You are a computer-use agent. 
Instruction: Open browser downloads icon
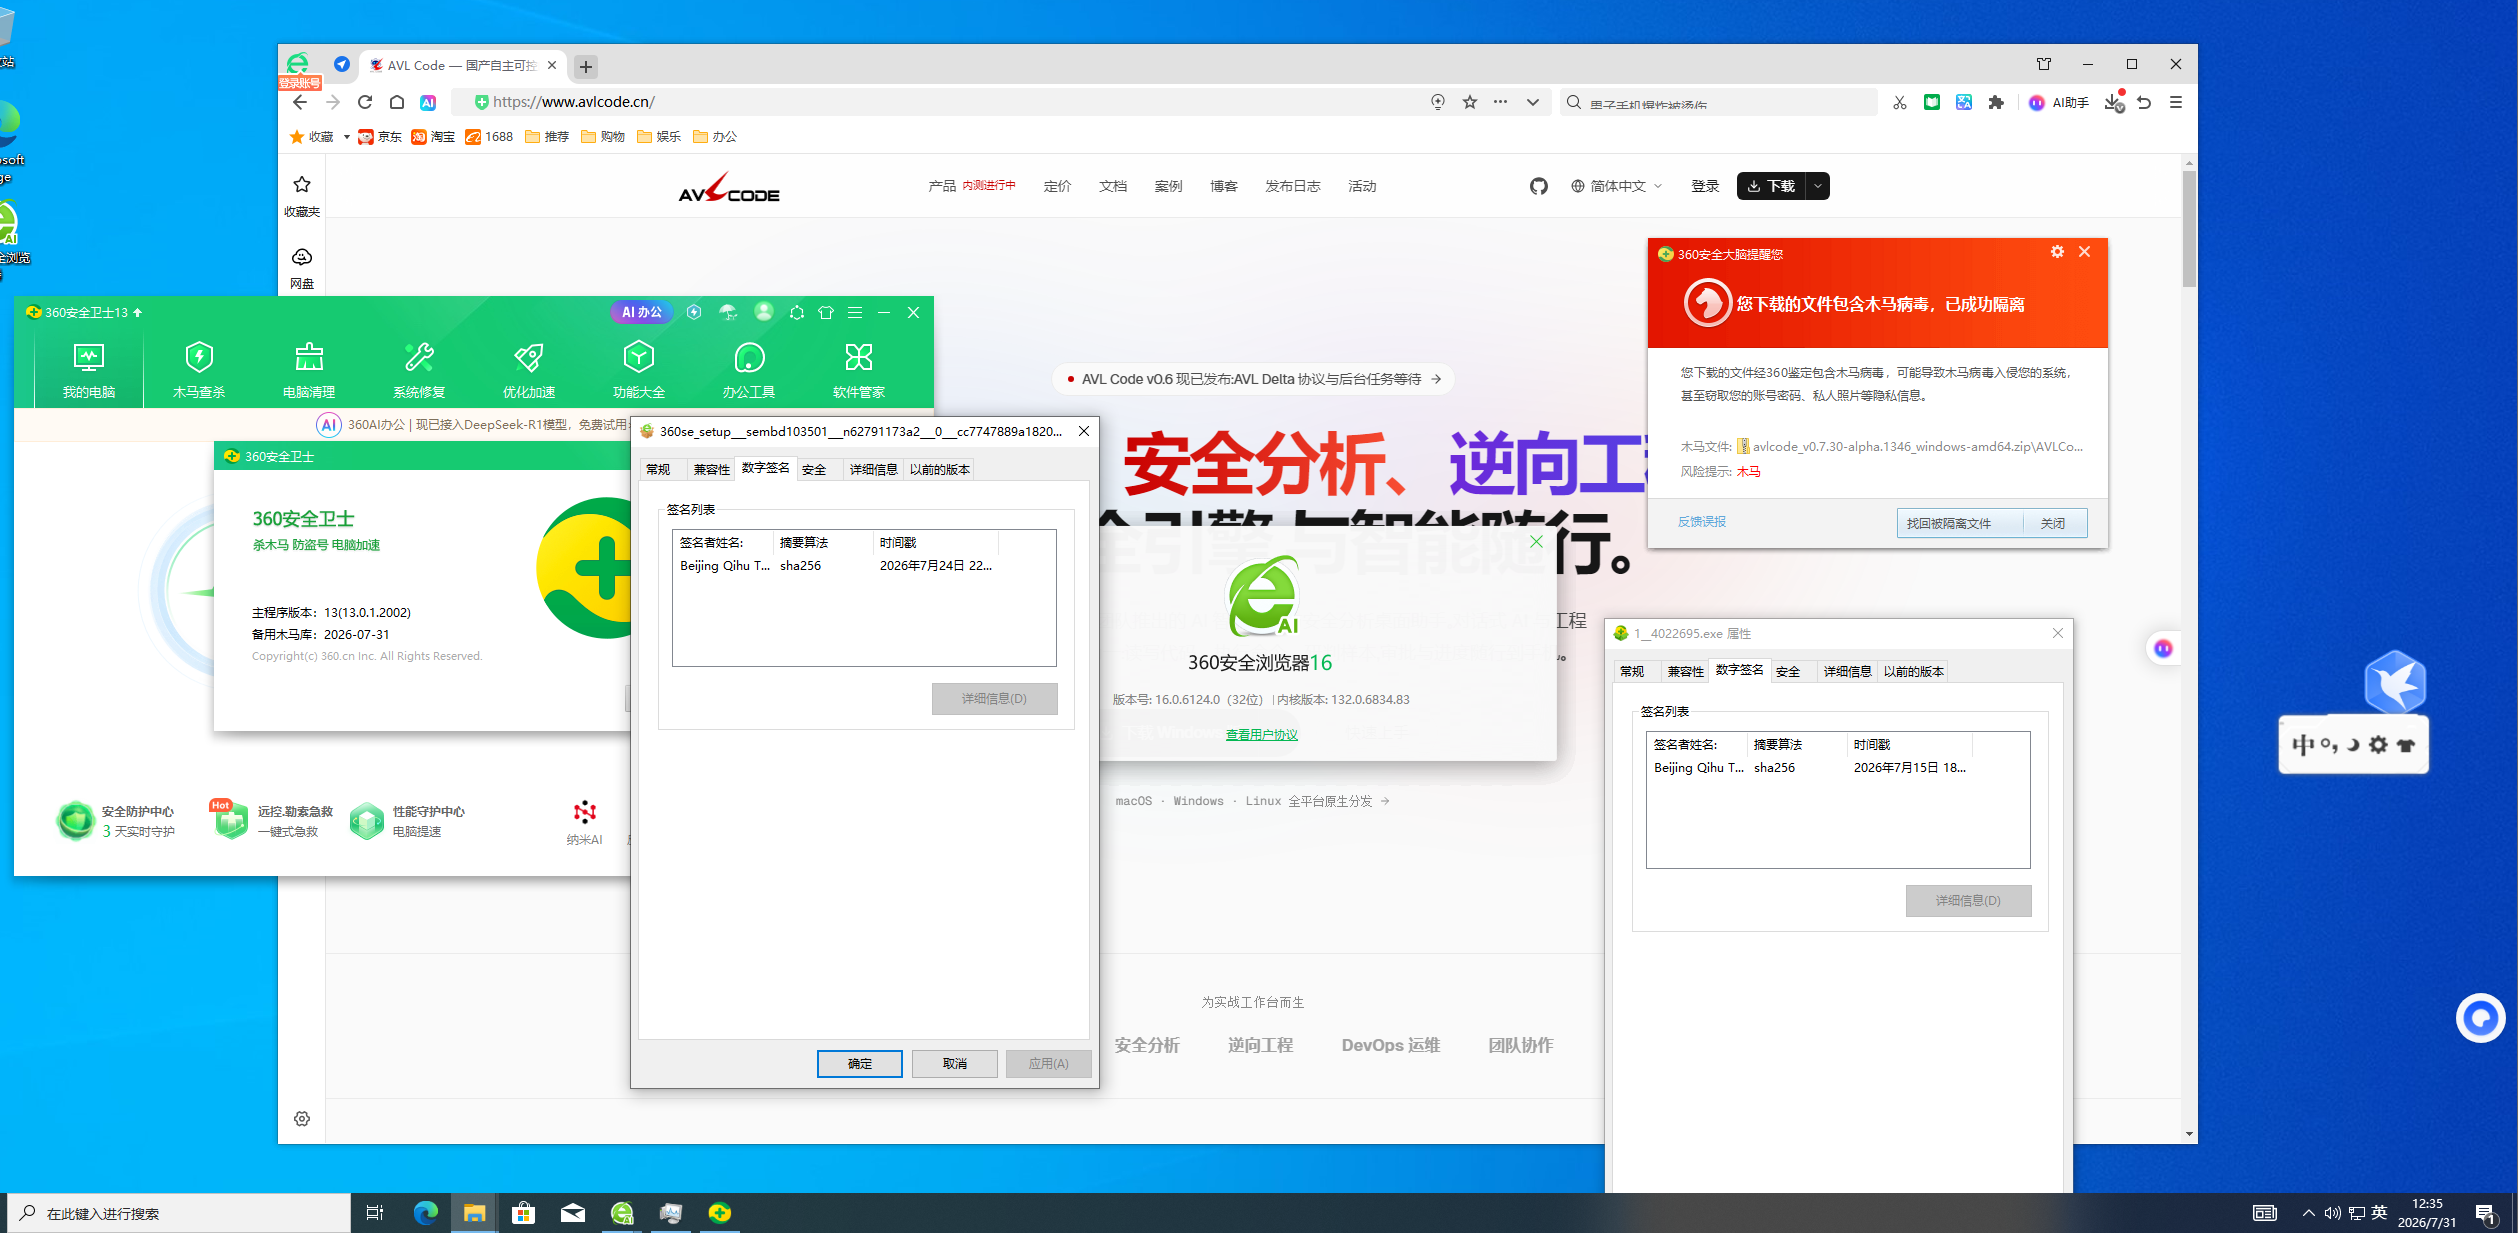(2114, 102)
